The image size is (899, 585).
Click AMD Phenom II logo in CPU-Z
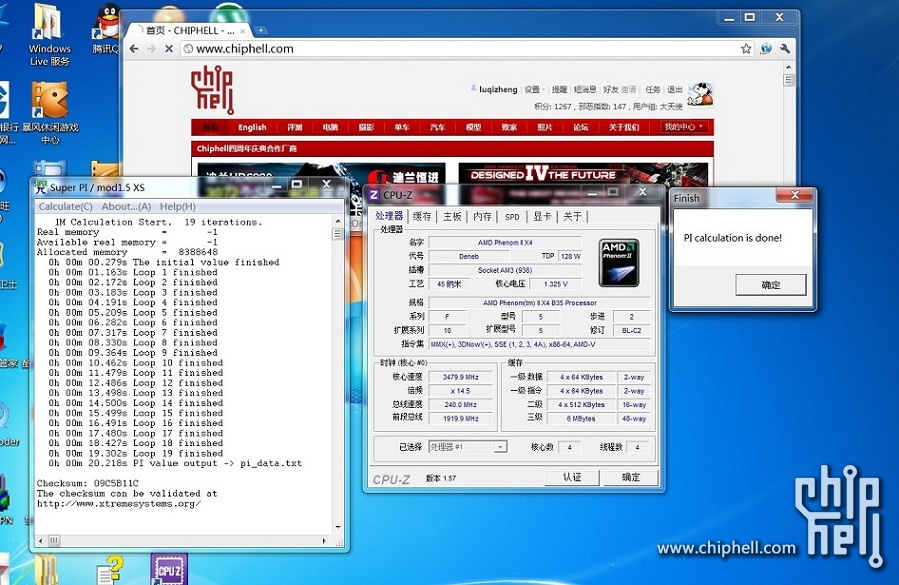pyautogui.click(x=619, y=263)
